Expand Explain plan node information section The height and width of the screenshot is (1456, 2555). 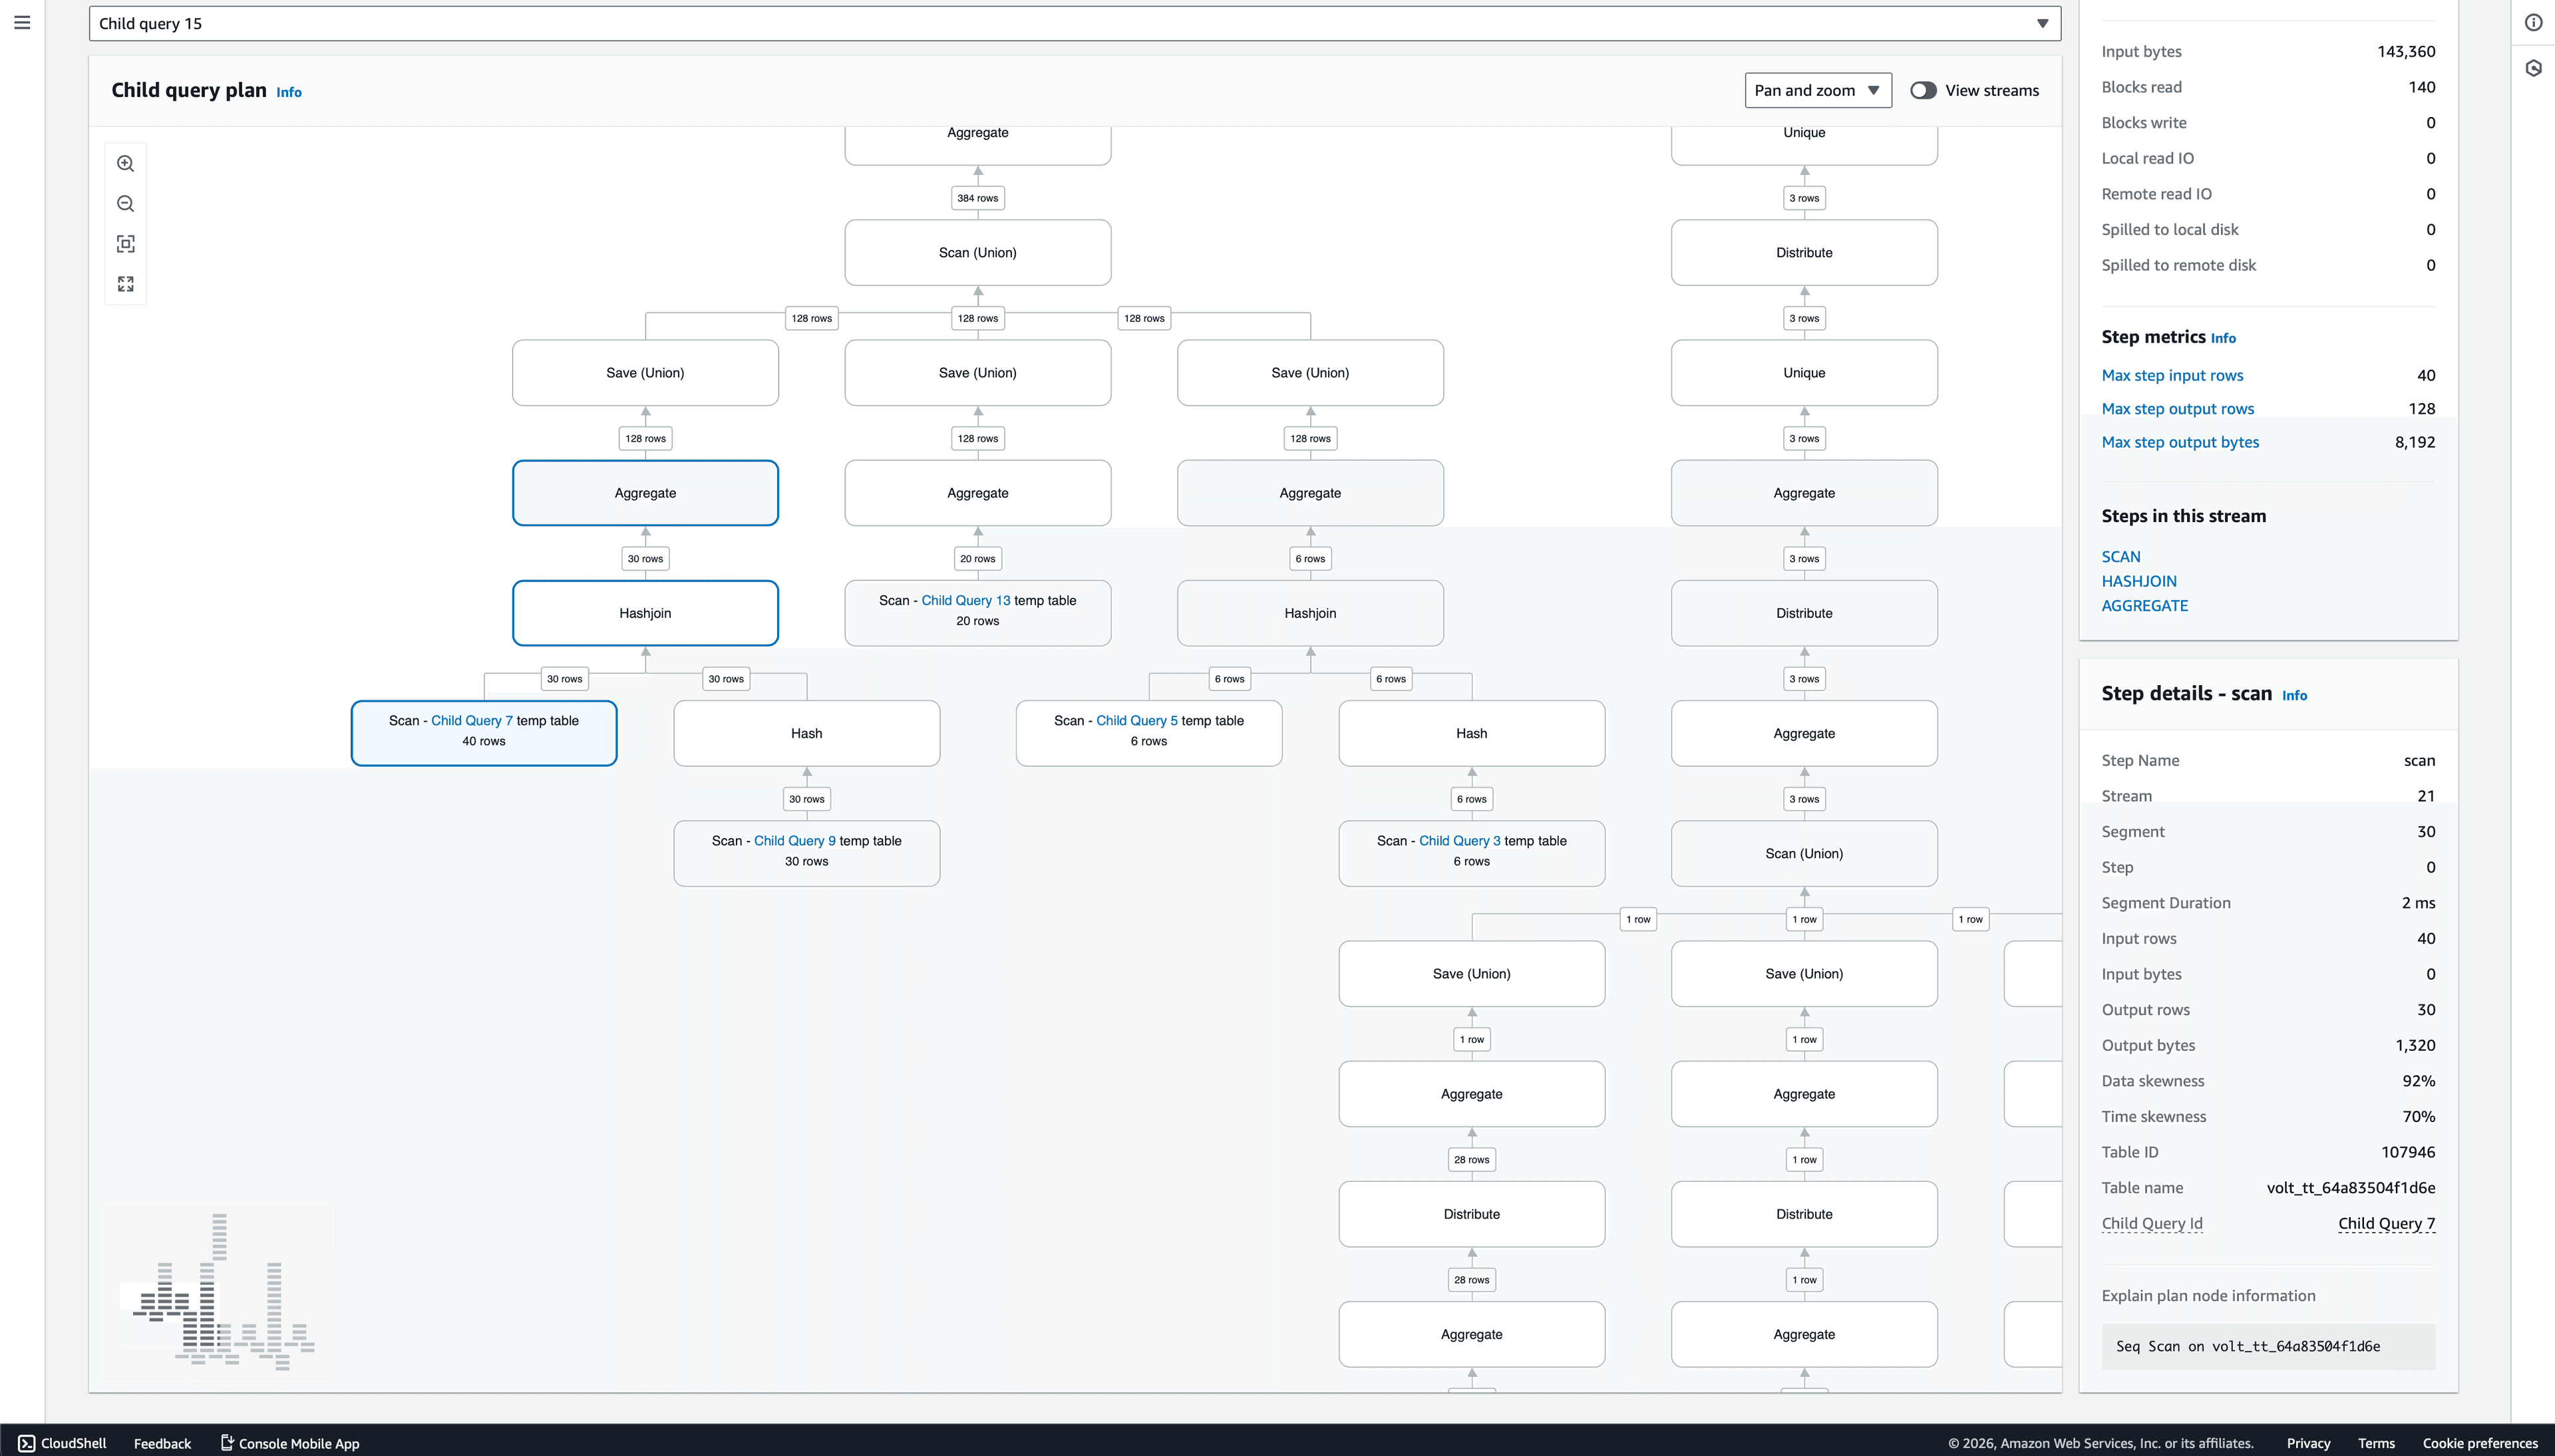point(2207,1294)
